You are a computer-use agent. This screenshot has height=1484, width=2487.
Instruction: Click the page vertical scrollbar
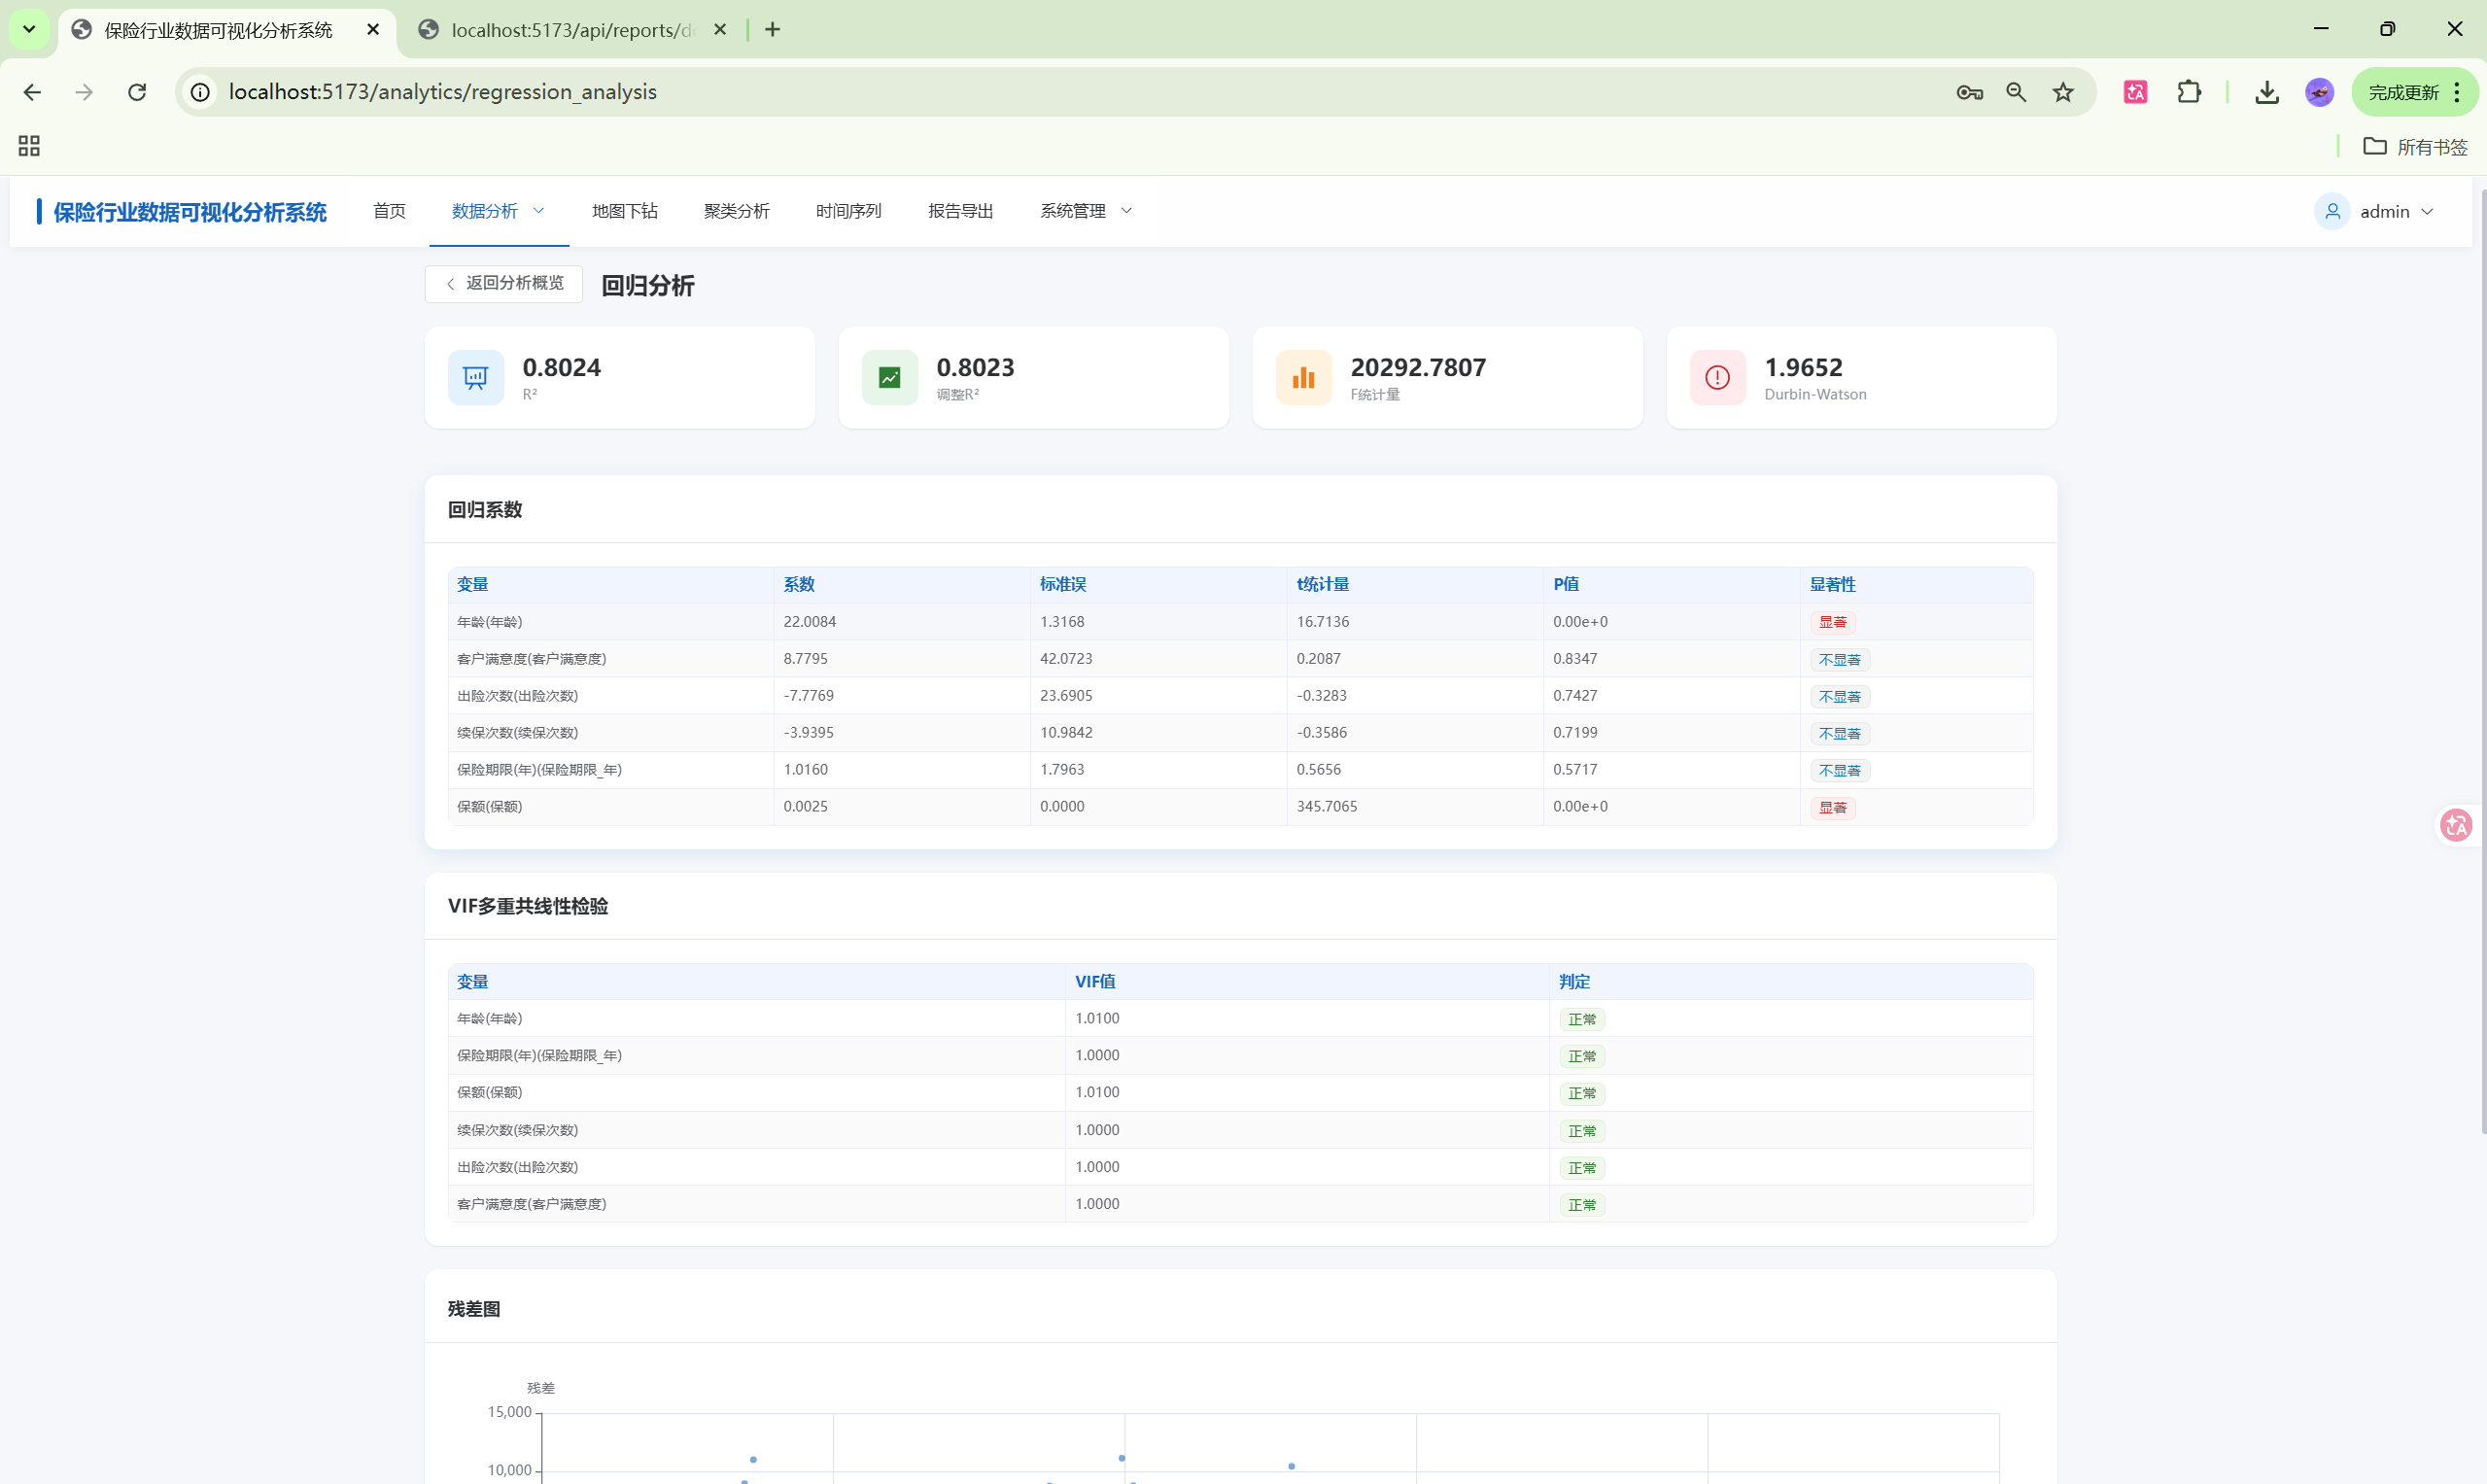click(x=2481, y=660)
